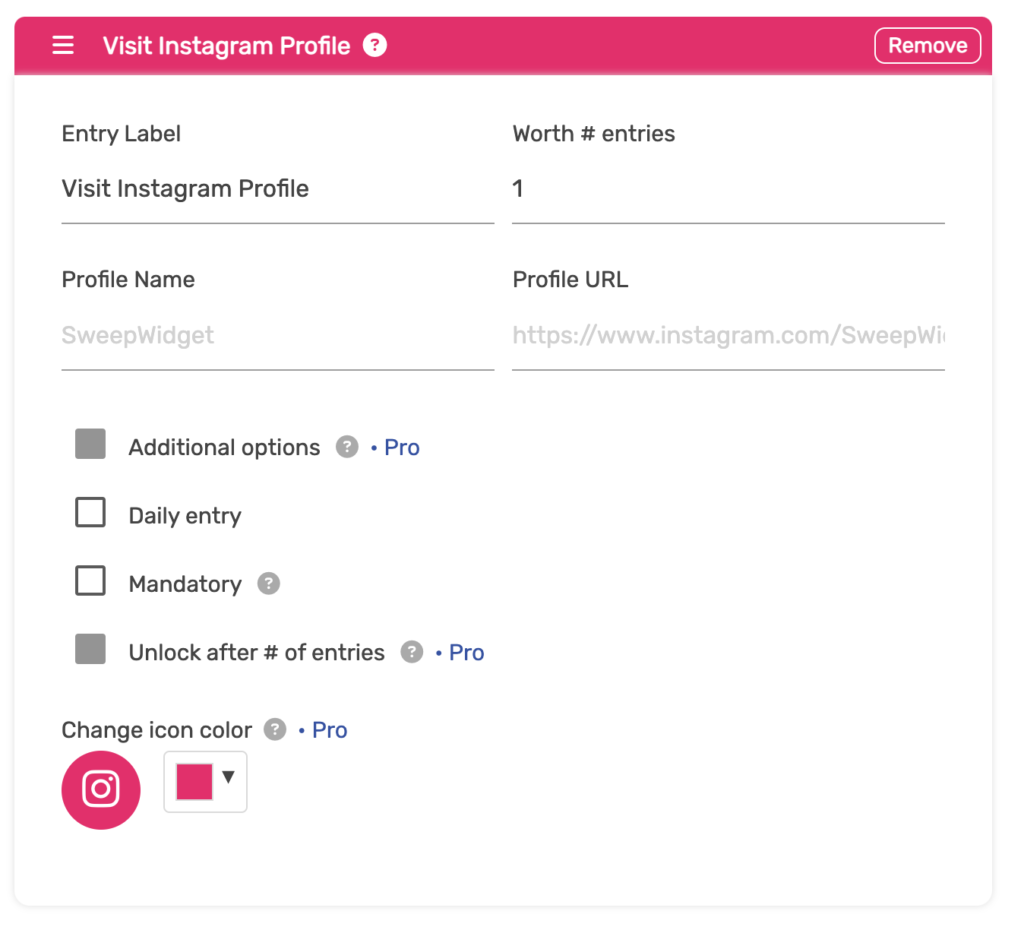
Task: Click the pink color swatch
Action: coord(195,781)
